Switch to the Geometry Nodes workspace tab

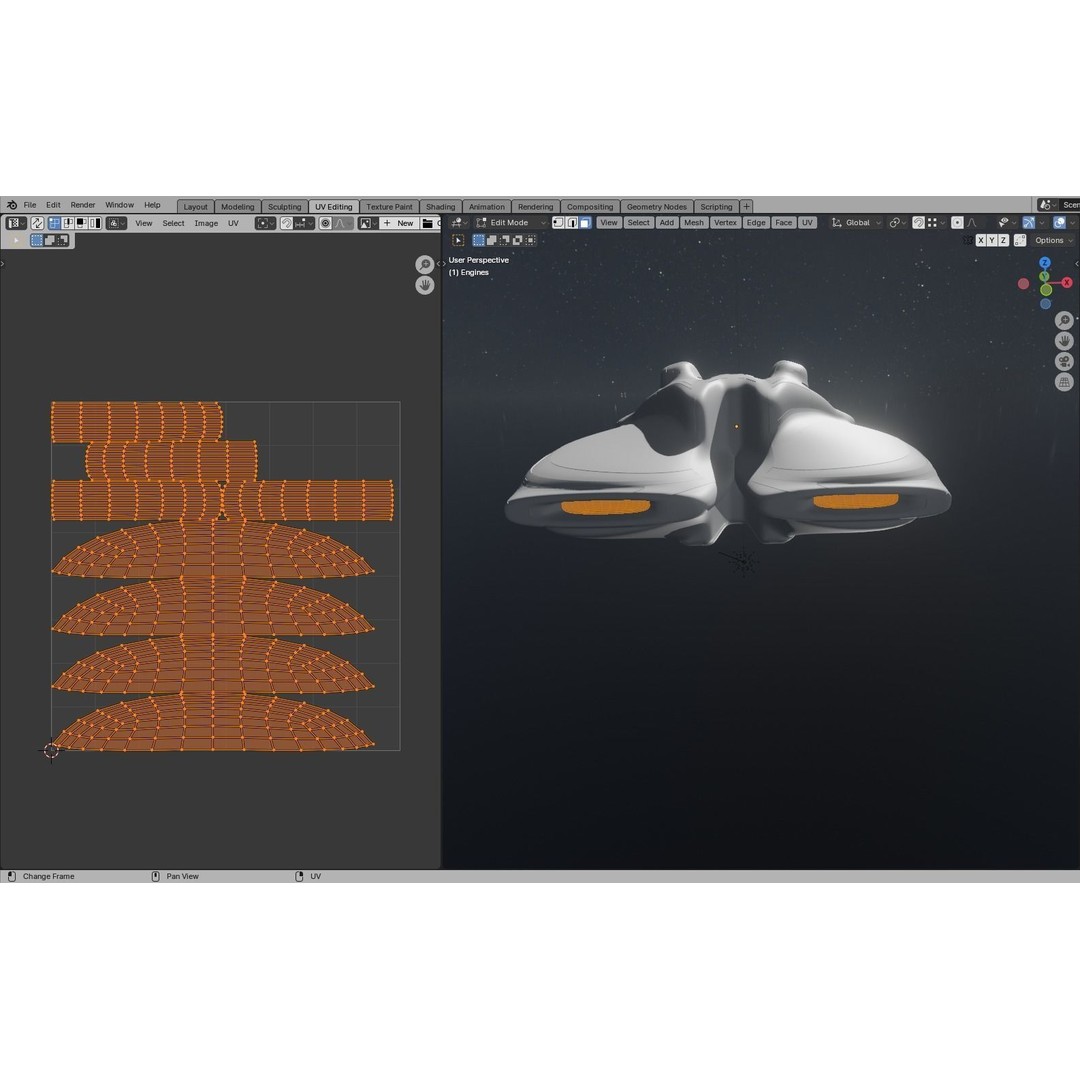[x=656, y=207]
